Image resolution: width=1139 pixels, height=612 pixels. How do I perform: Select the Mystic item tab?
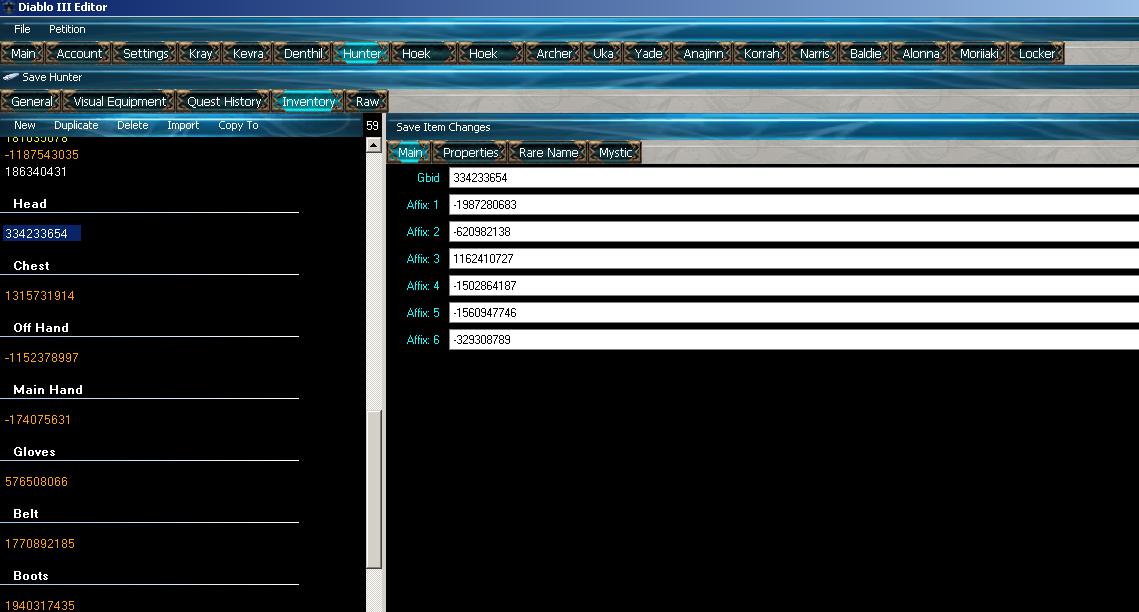click(615, 152)
